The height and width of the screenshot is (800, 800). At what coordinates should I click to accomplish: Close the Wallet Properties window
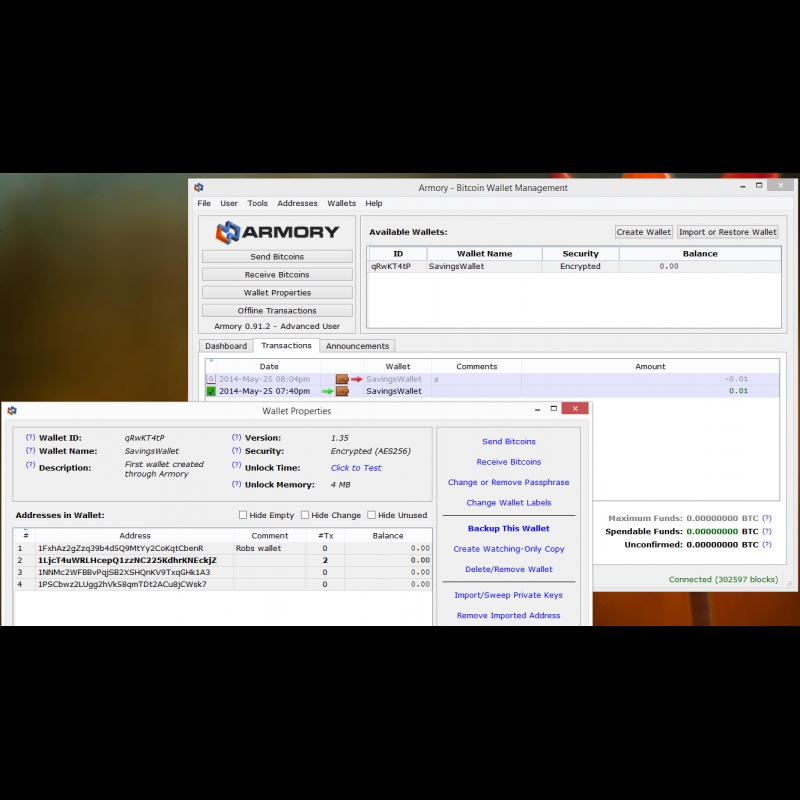point(575,409)
